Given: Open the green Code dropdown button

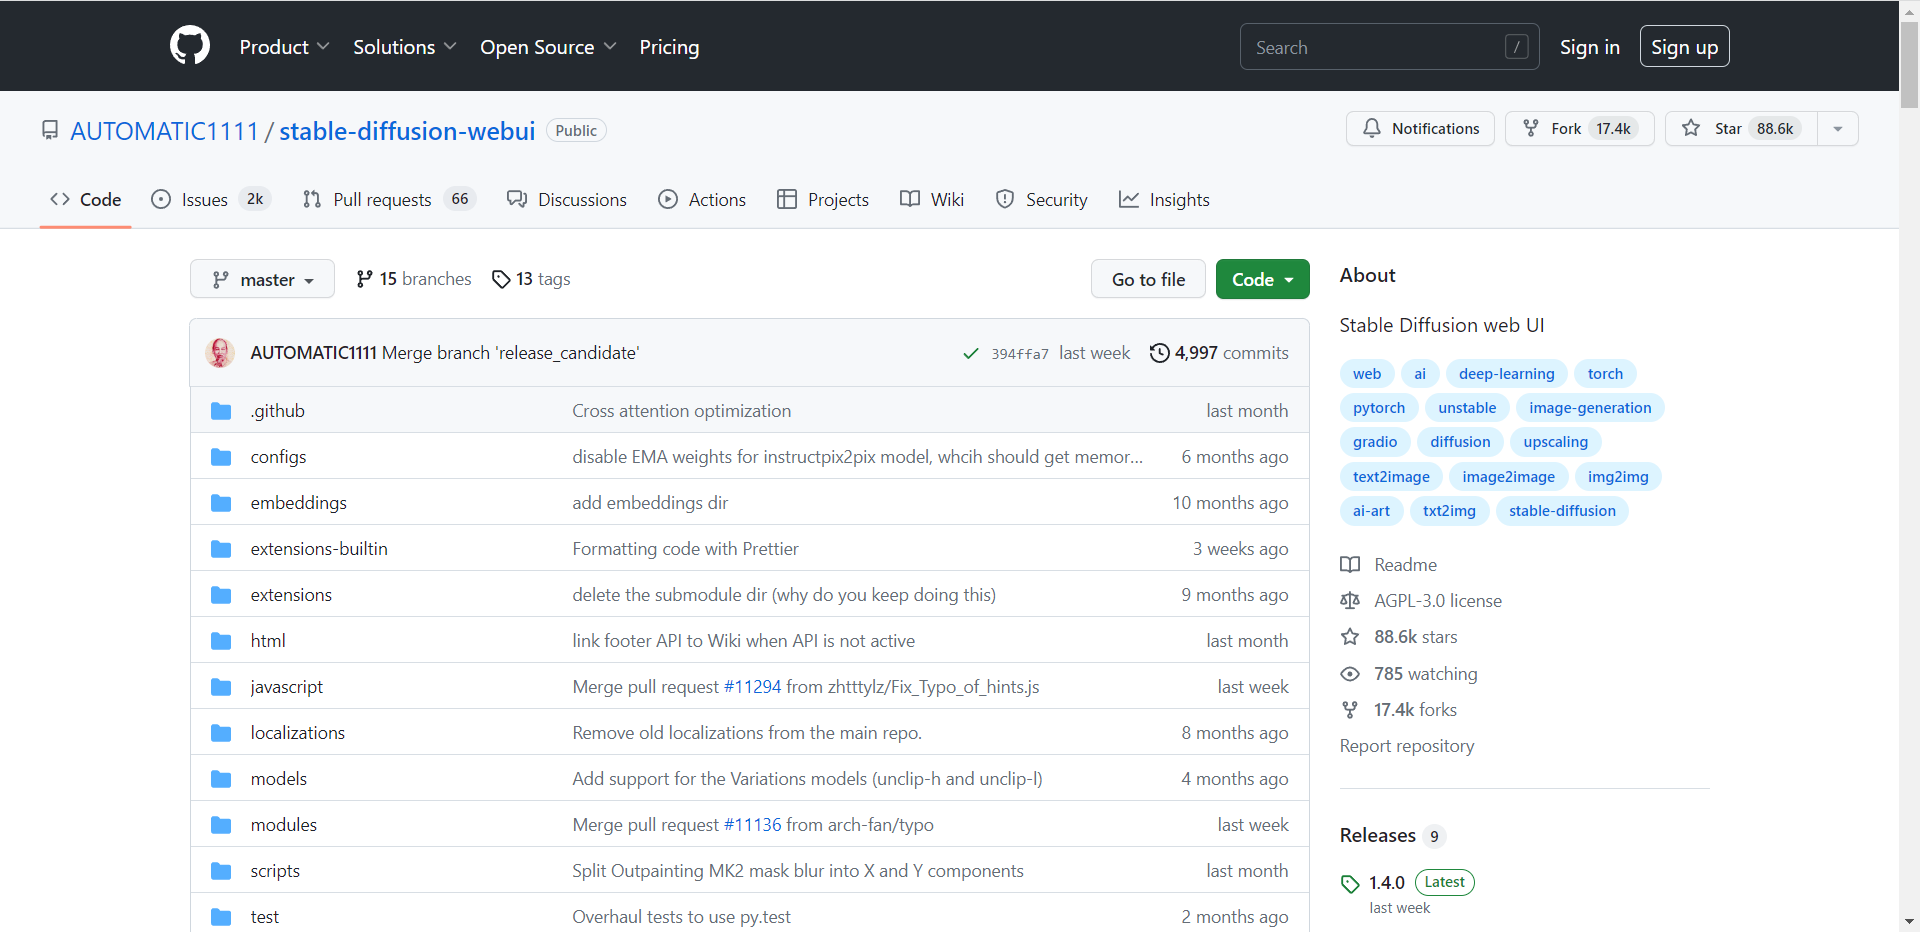Looking at the screenshot, I should click(x=1262, y=280).
